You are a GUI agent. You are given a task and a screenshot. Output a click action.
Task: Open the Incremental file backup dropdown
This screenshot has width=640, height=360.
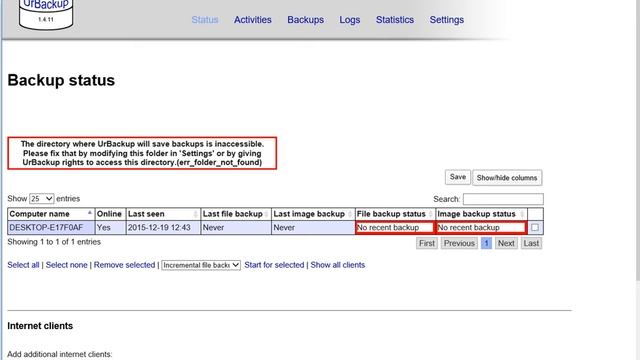coord(201,265)
